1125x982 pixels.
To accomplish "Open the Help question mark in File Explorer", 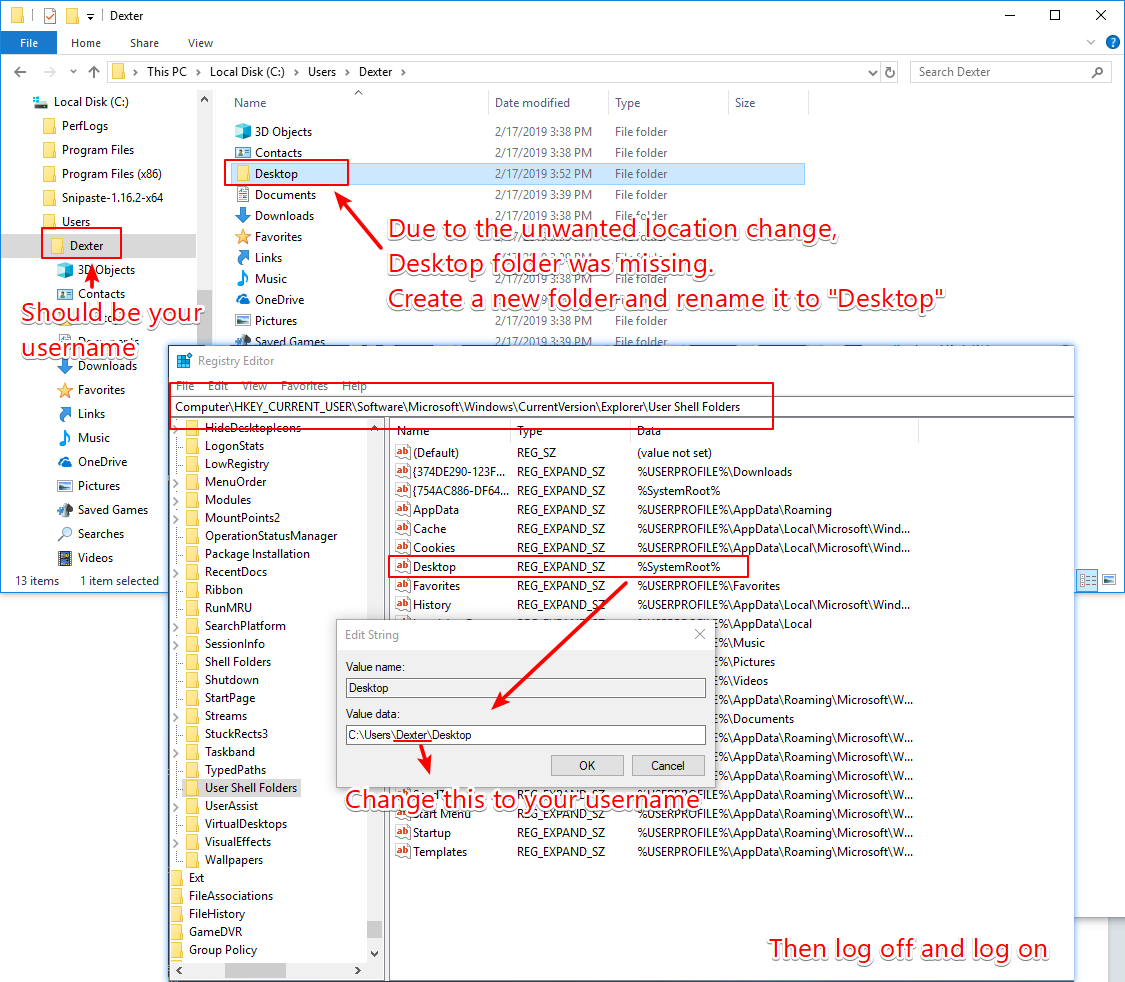I will point(1111,42).
